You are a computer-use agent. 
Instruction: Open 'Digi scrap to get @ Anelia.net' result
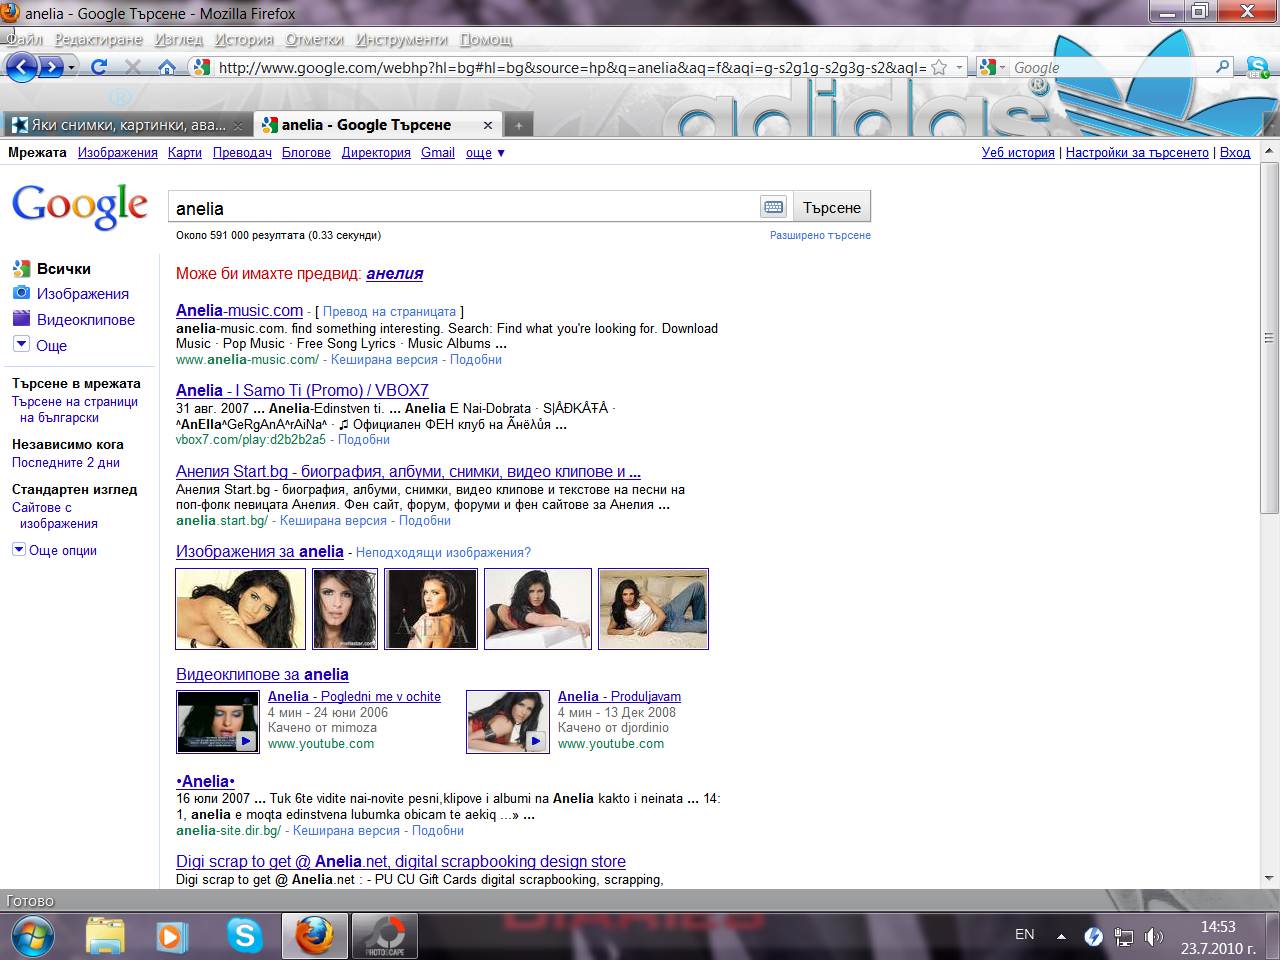(401, 861)
